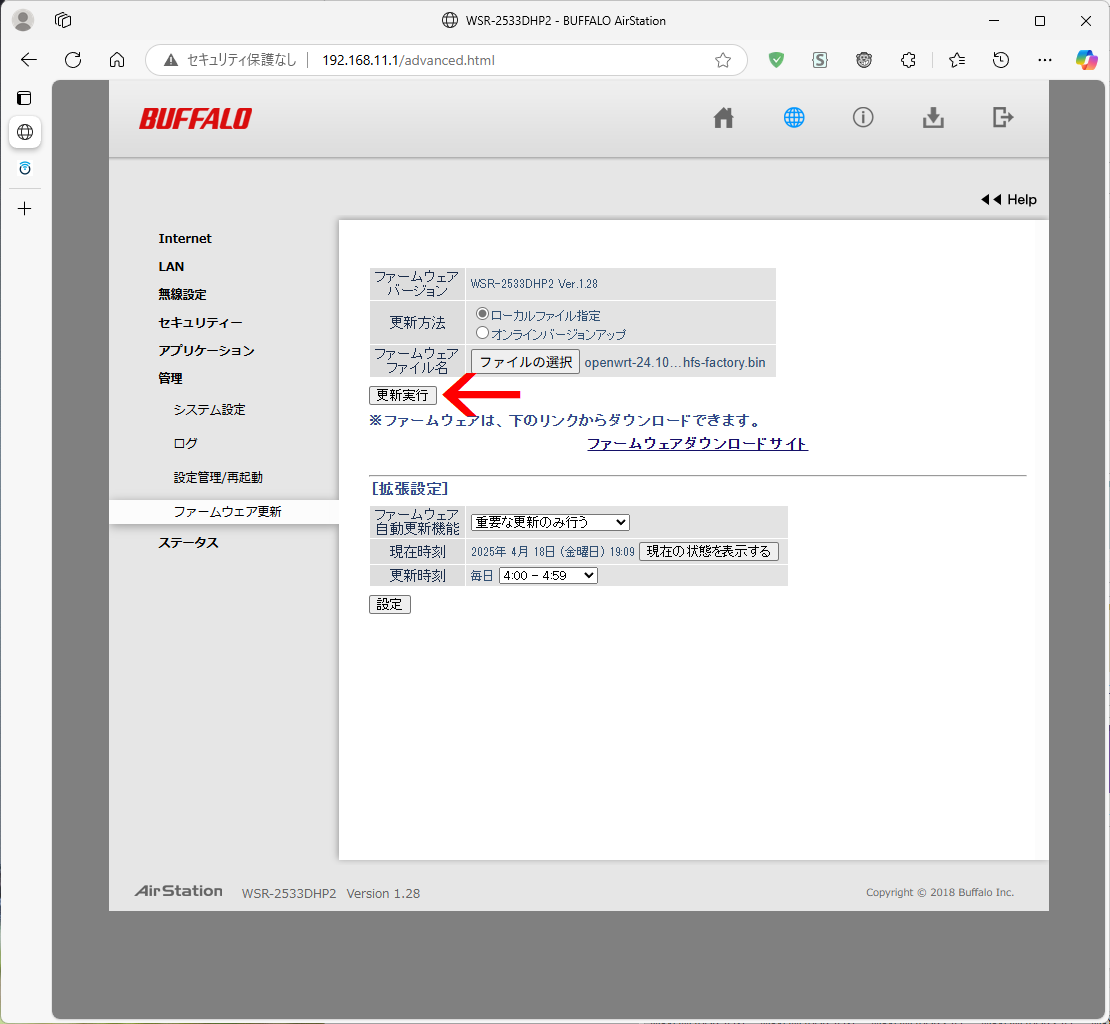Select オンラインバージョンアップ radio button
This screenshot has width=1110, height=1024.
click(482, 332)
